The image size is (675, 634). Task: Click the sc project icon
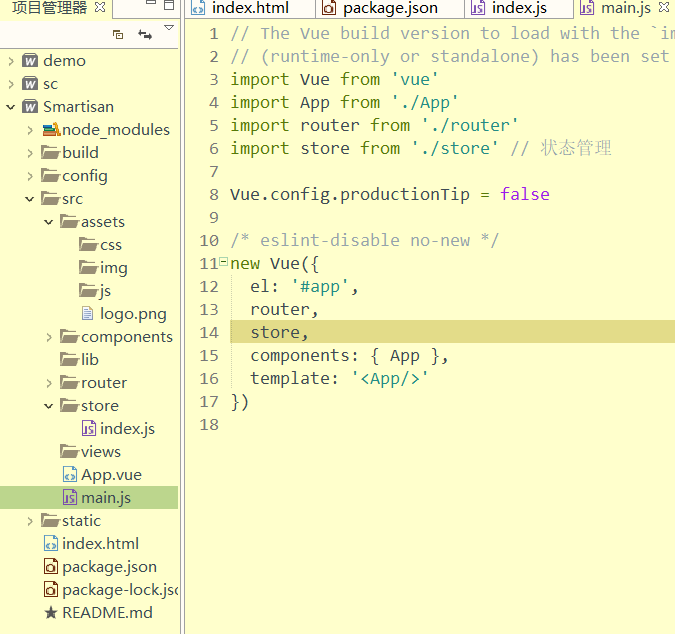tap(30, 84)
